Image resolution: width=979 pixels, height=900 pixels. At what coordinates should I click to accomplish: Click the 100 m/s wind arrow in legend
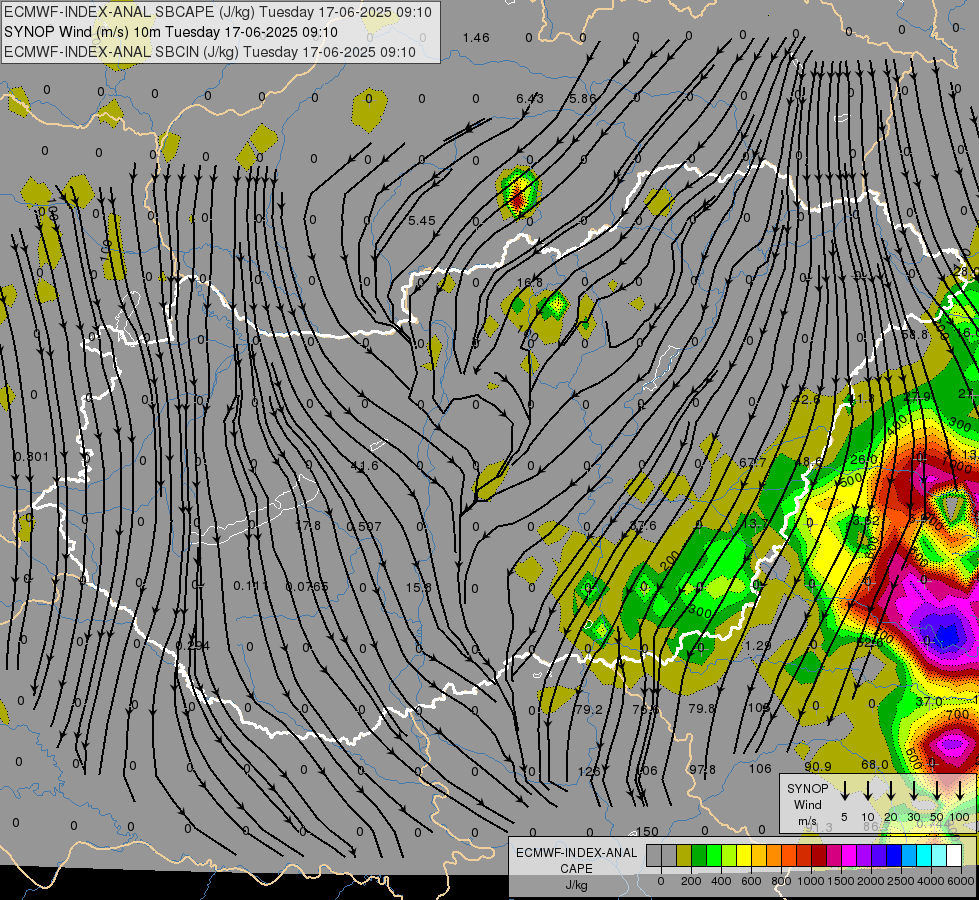(960, 790)
